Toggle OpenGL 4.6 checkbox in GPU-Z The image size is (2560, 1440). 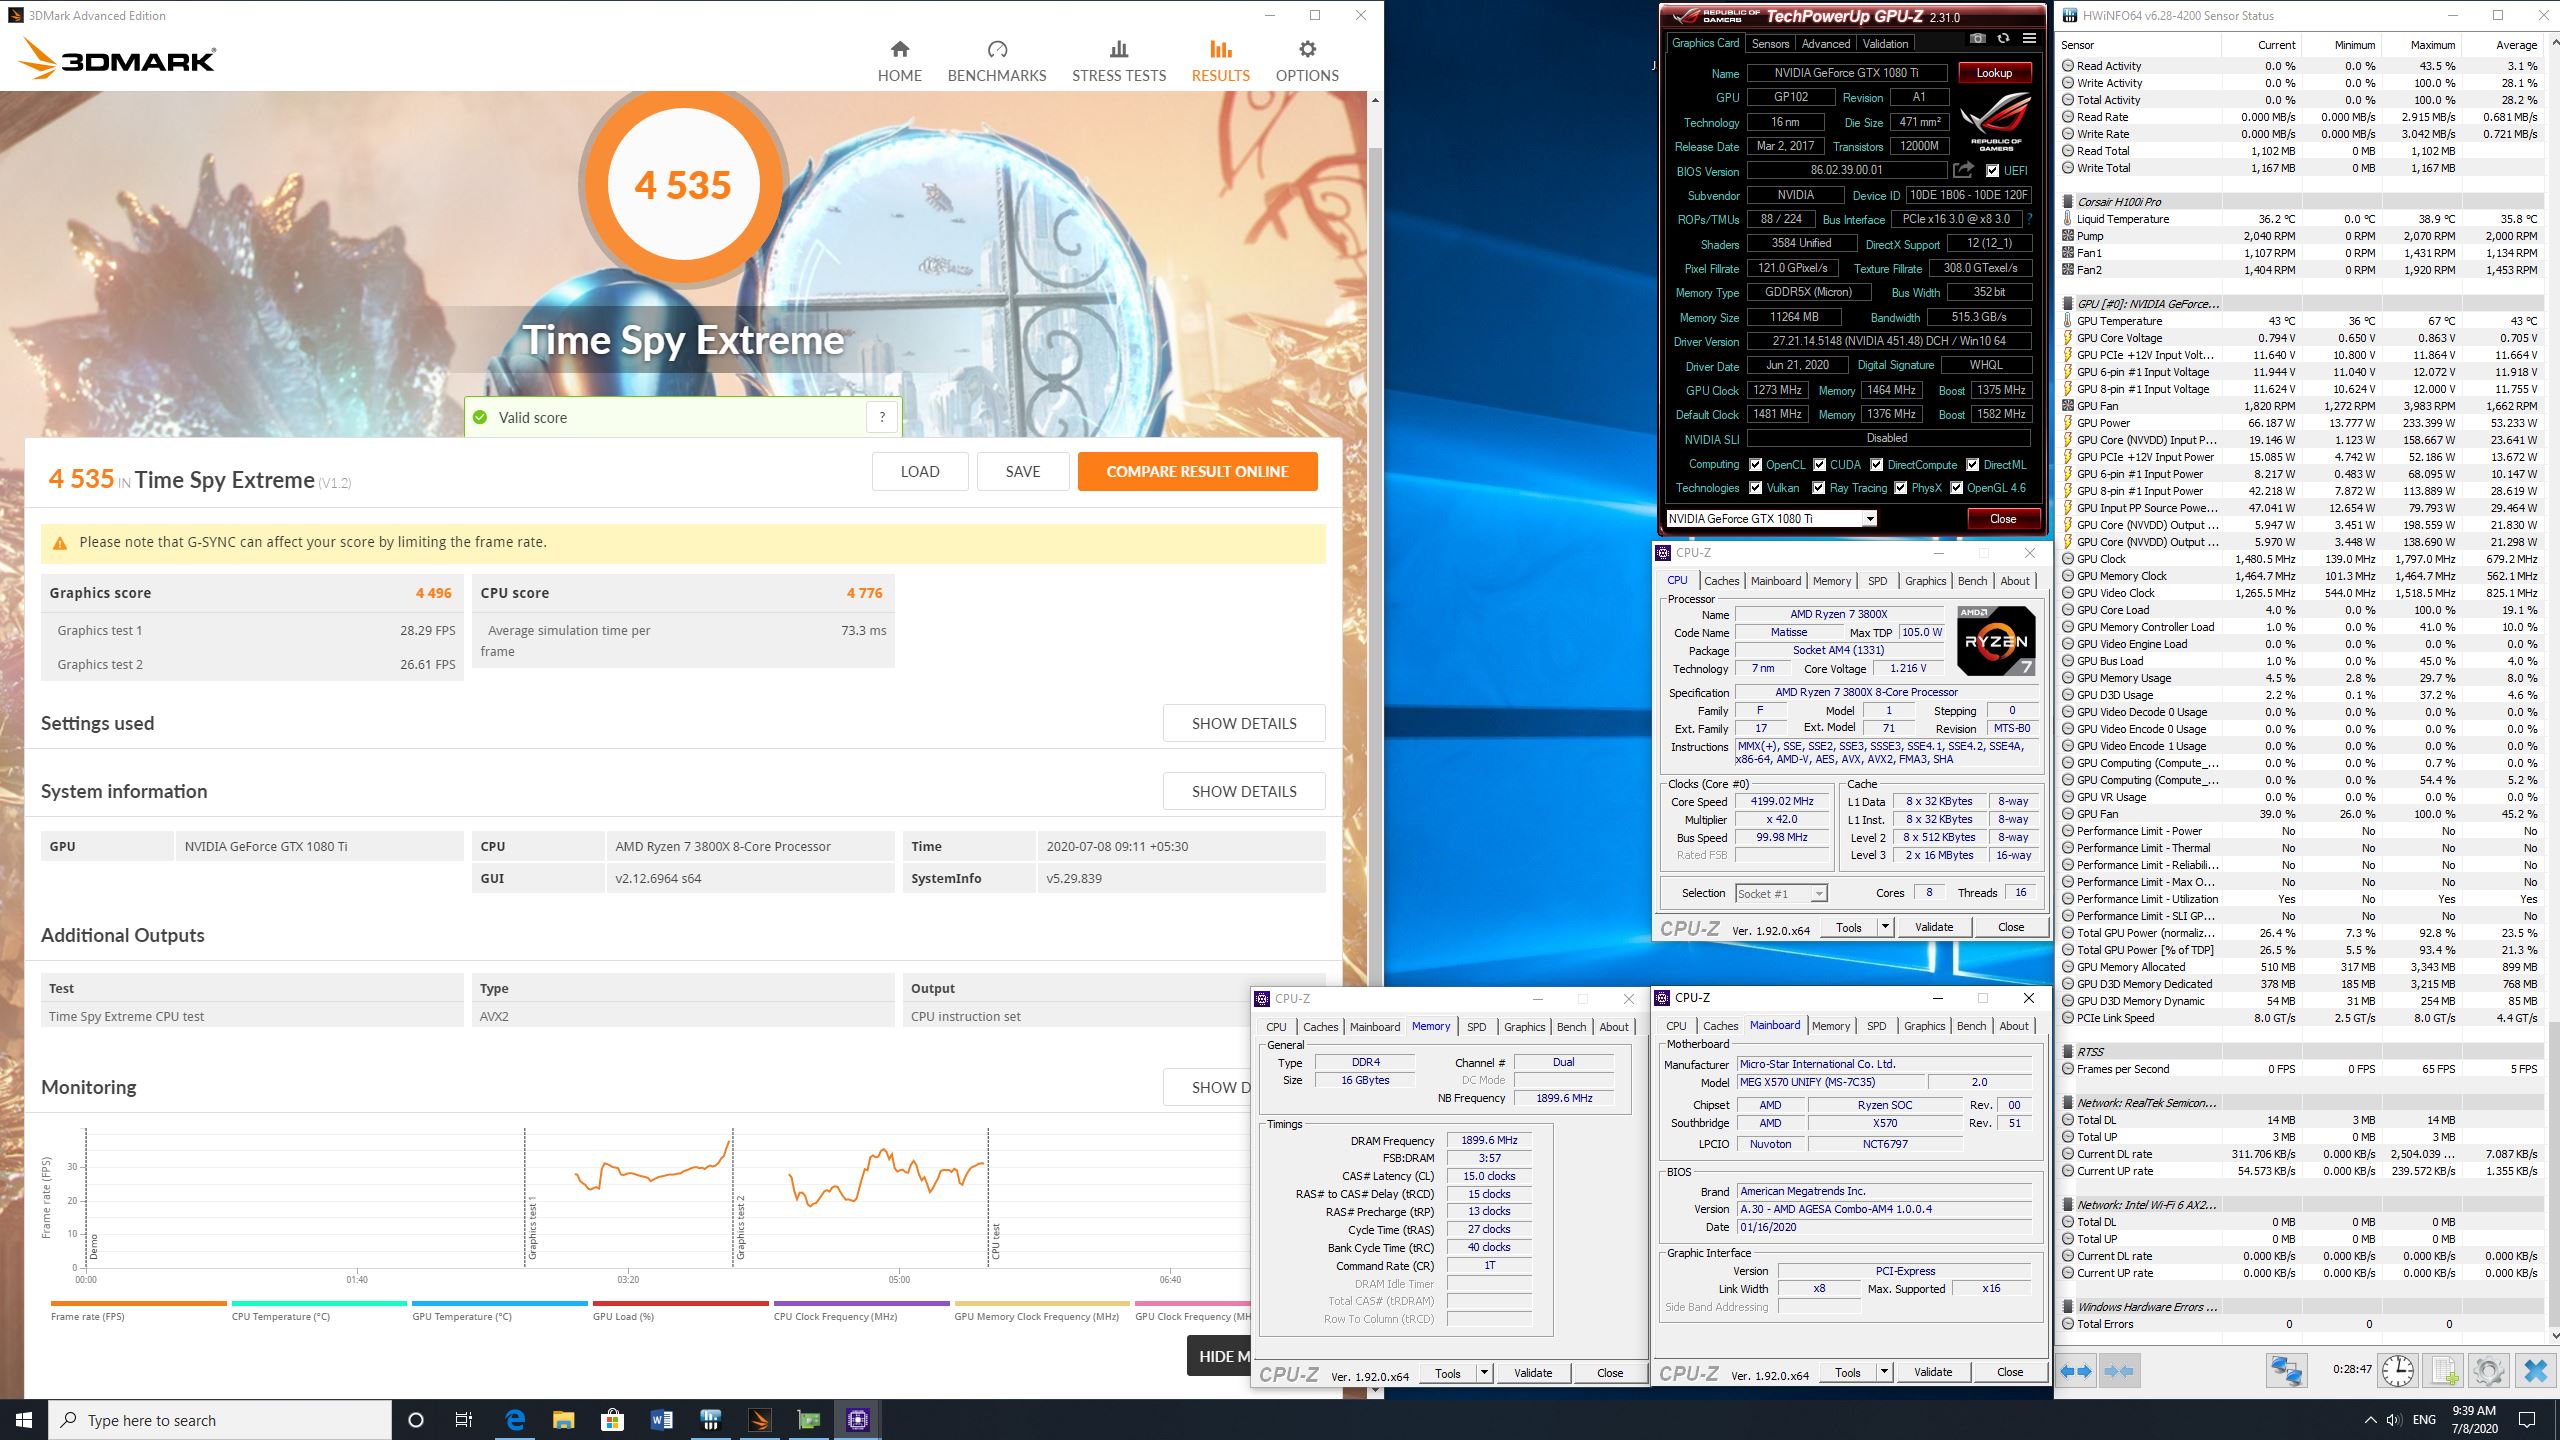coord(1956,488)
